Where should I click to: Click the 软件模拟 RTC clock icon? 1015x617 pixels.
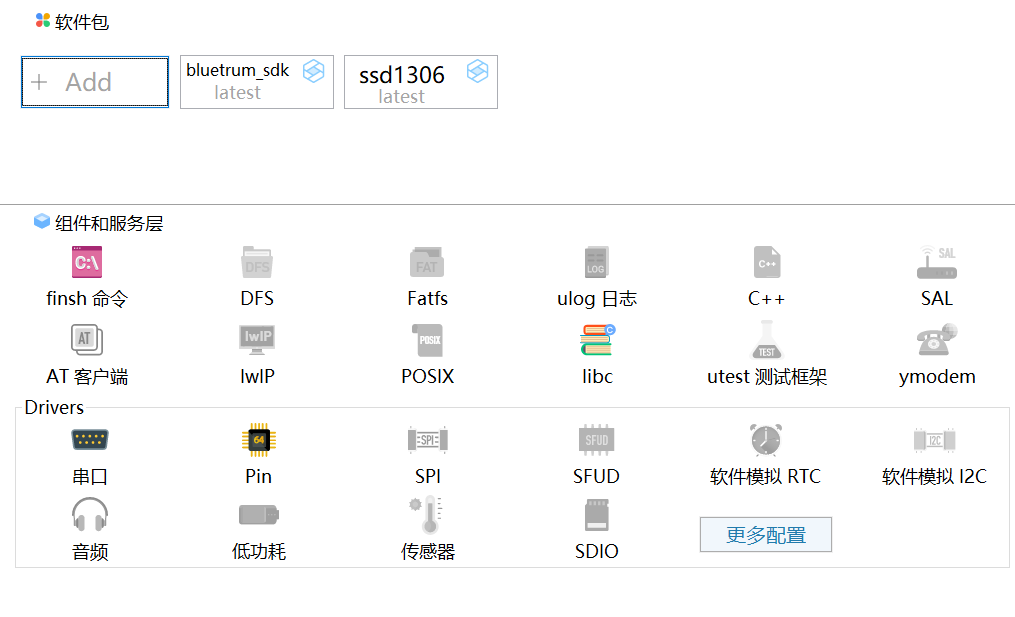coord(765,440)
